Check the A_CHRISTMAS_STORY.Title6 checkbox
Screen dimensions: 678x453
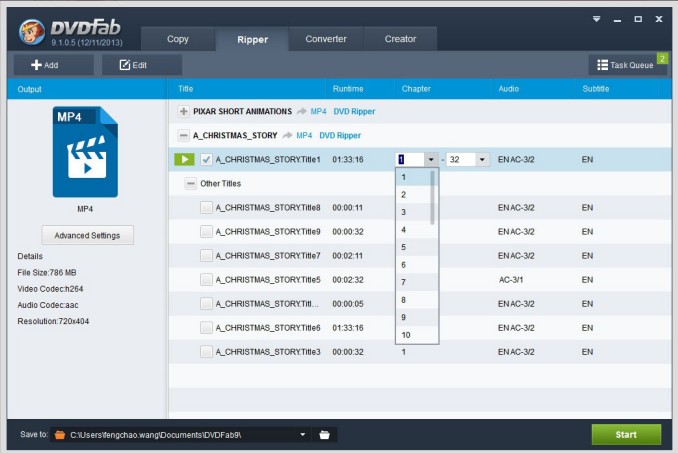click(x=206, y=328)
